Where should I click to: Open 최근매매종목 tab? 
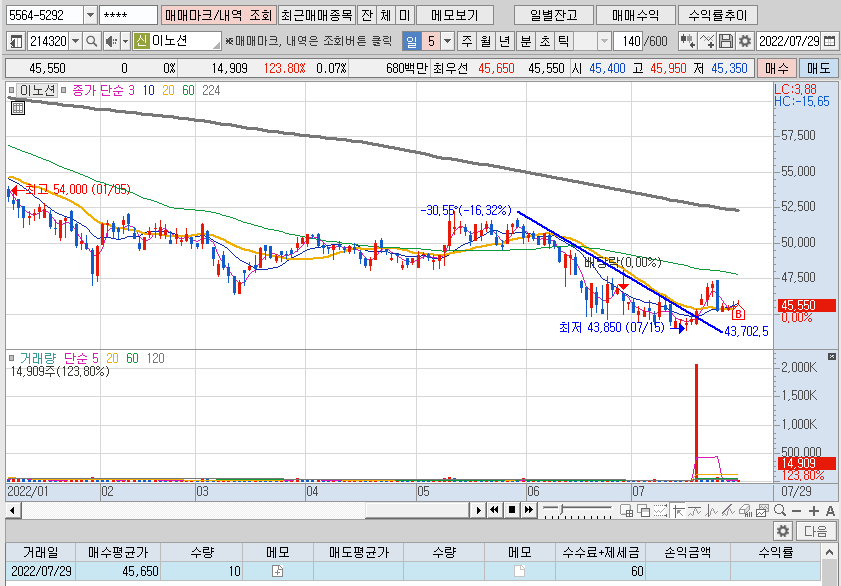(x=317, y=15)
